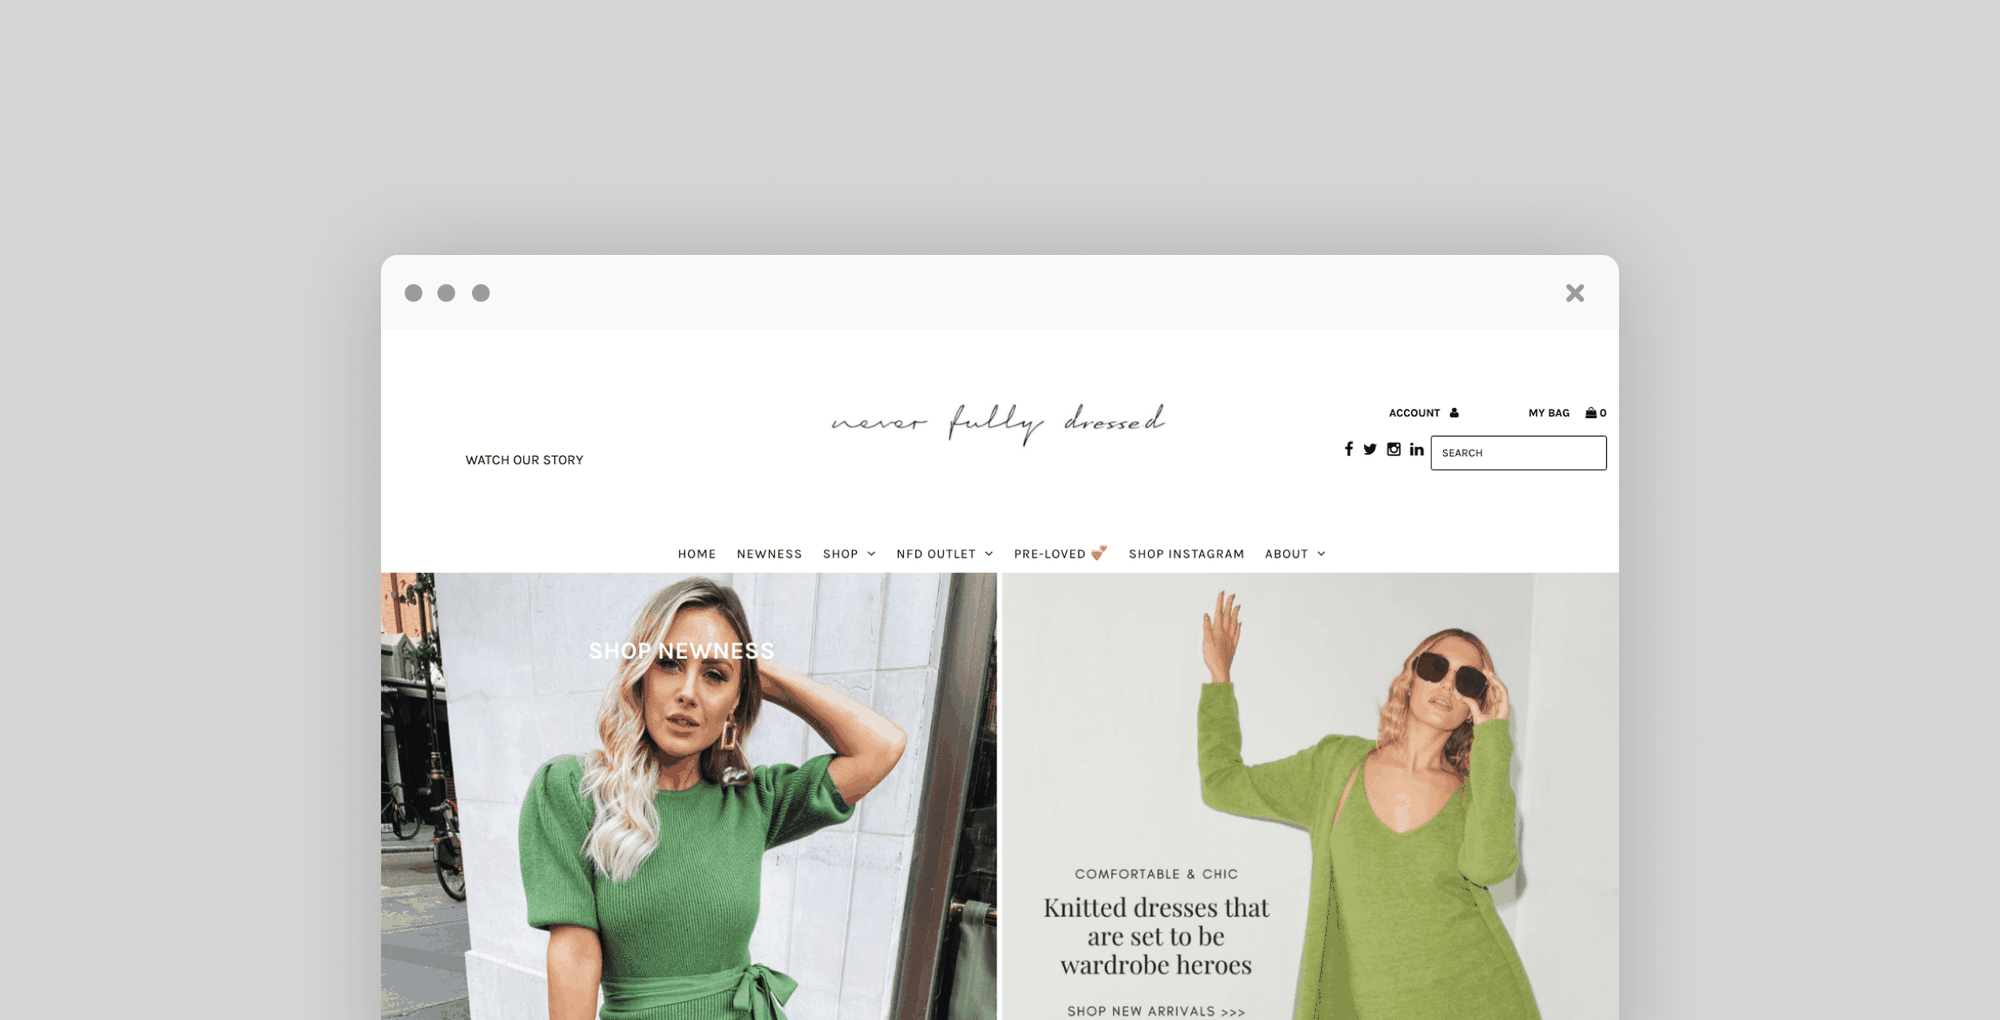This screenshot has width=2000, height=1020.
Task: Open the Facebook social icon
Action: tap(1348, 450)
